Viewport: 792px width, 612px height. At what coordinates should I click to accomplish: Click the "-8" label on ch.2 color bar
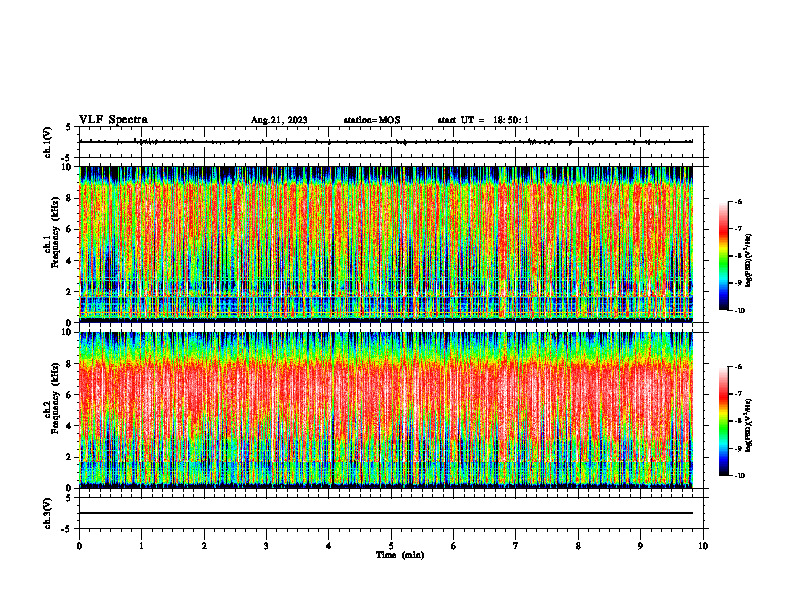coord(738,422)
